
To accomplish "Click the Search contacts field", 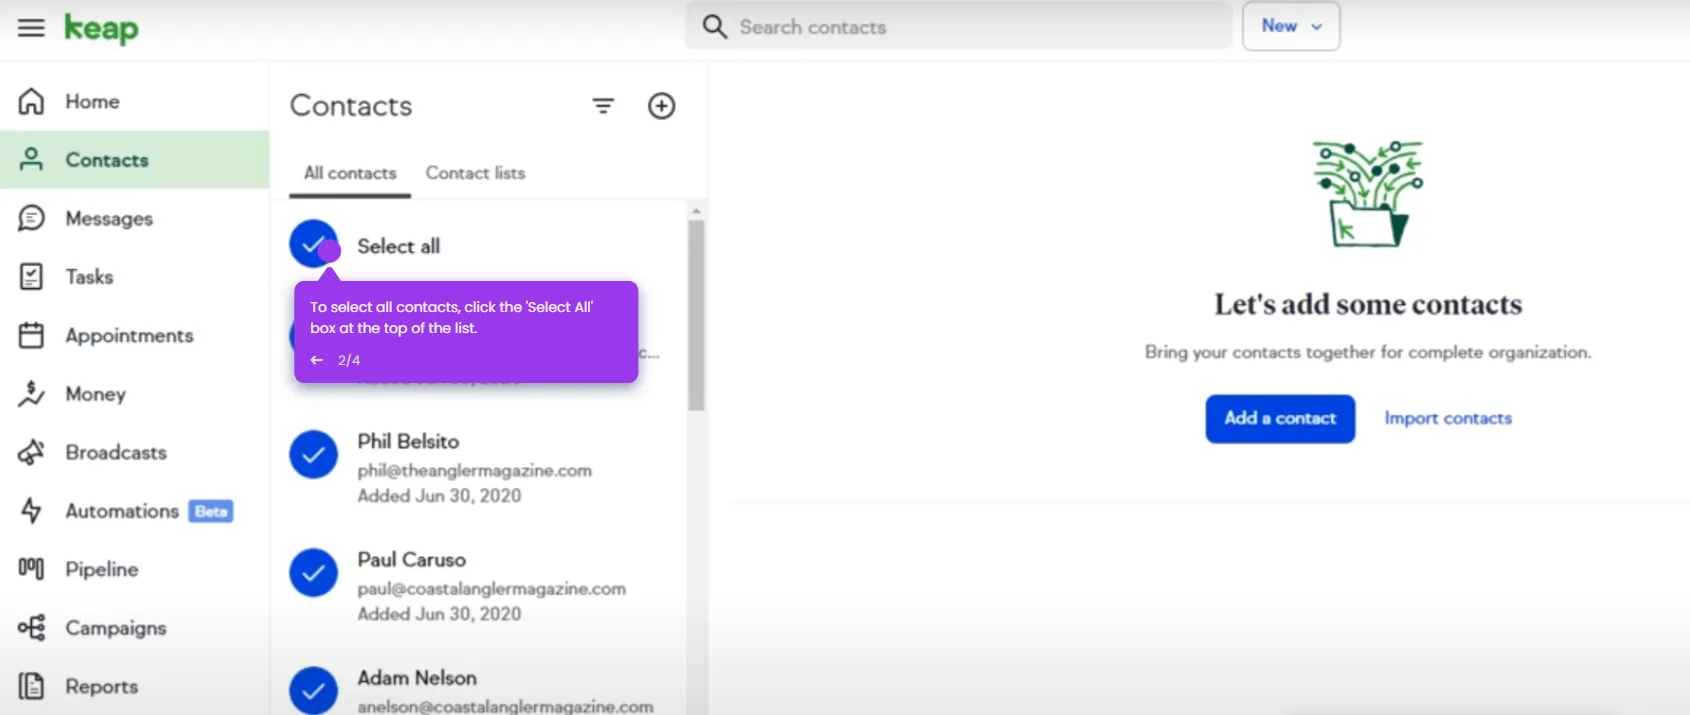I will point(958,27).
